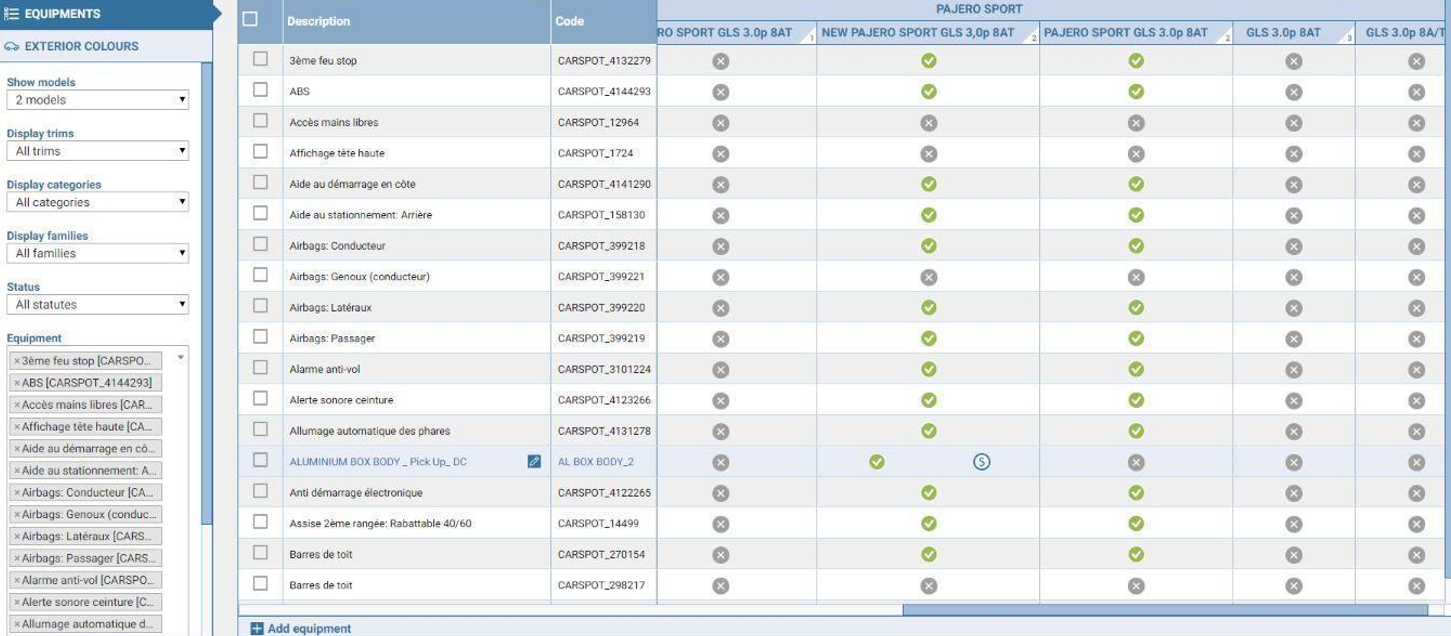Image resolution: width=1451 pixels, height=636 pixels.
Task: Click grey X for Airbags: Latéraux in GLS 3.0p 8AT column
Action: [x=1293, y=308]
